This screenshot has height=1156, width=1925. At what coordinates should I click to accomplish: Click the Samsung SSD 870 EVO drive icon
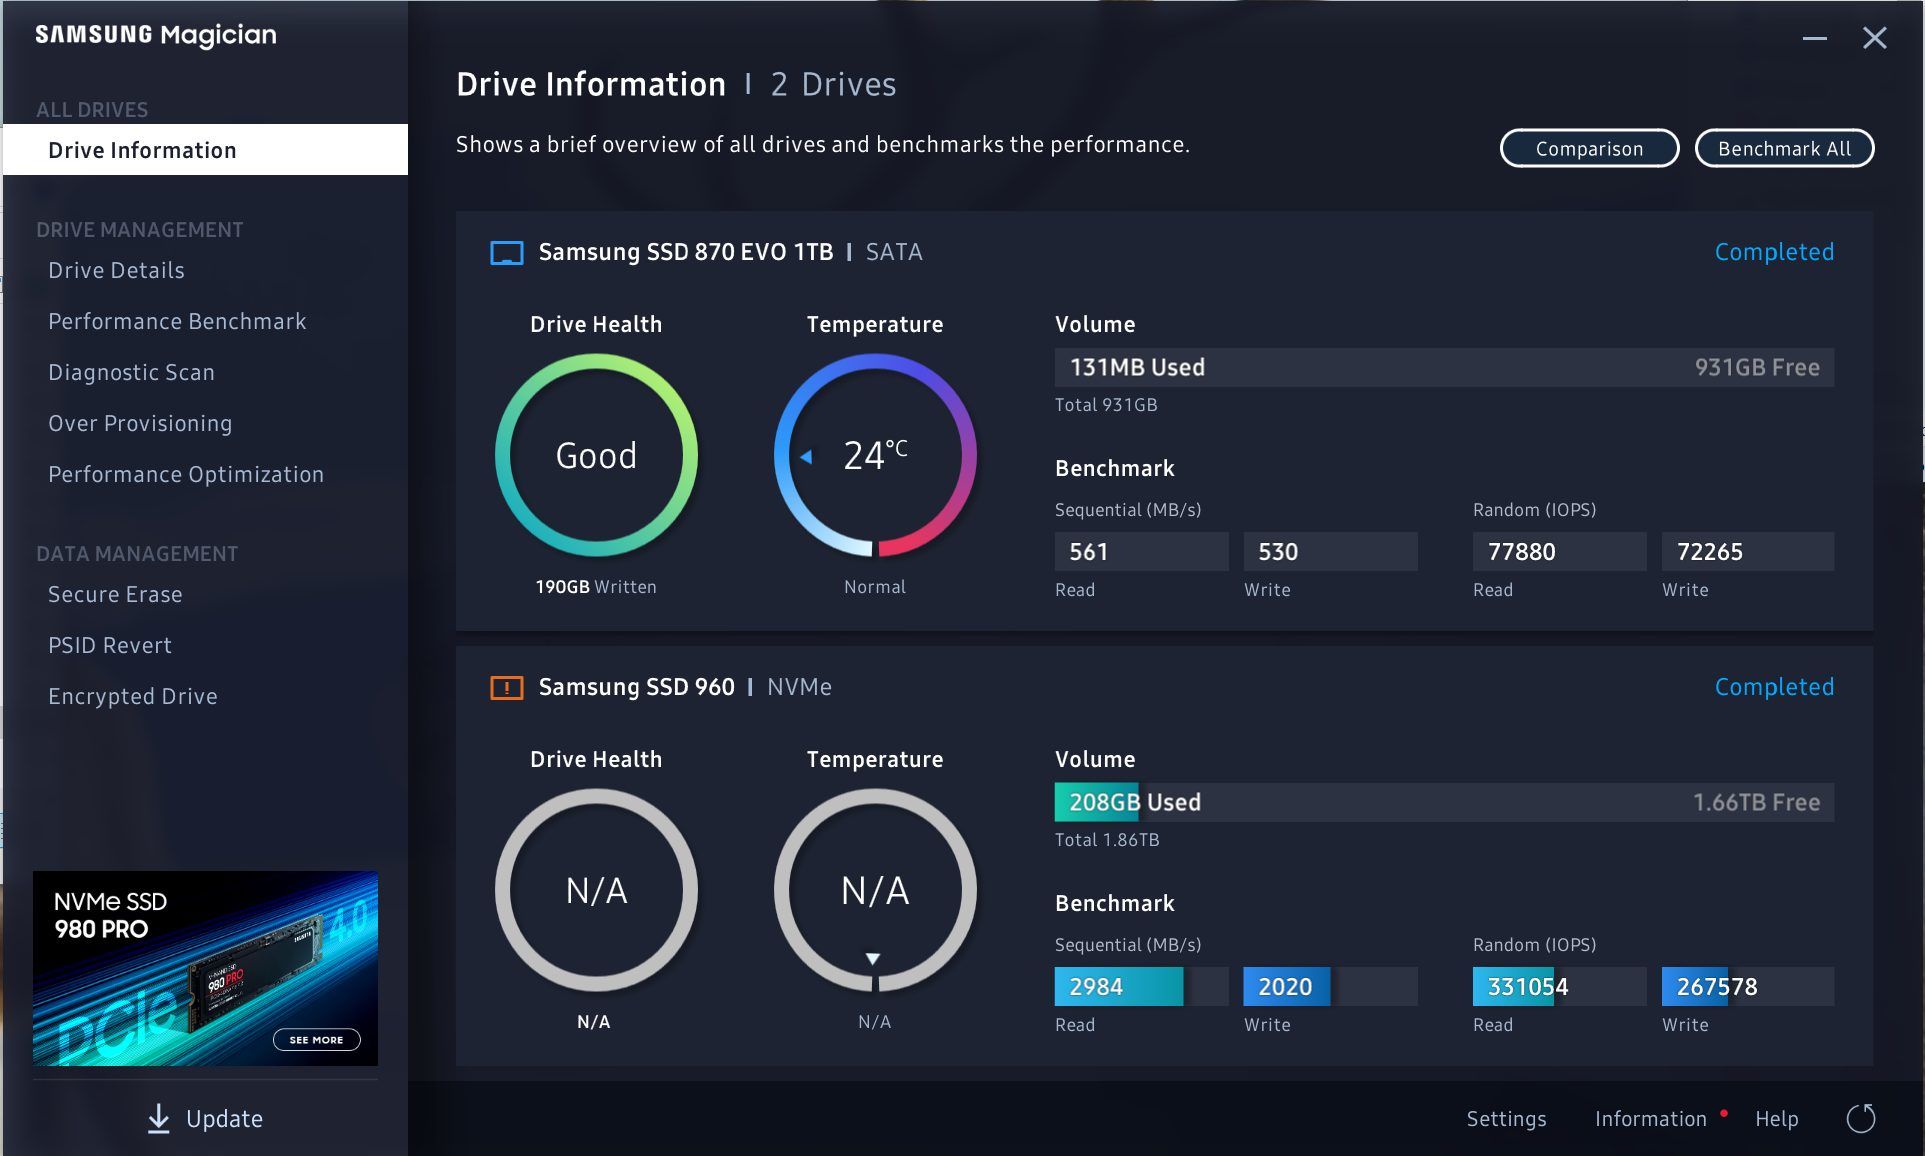[506, 252]
